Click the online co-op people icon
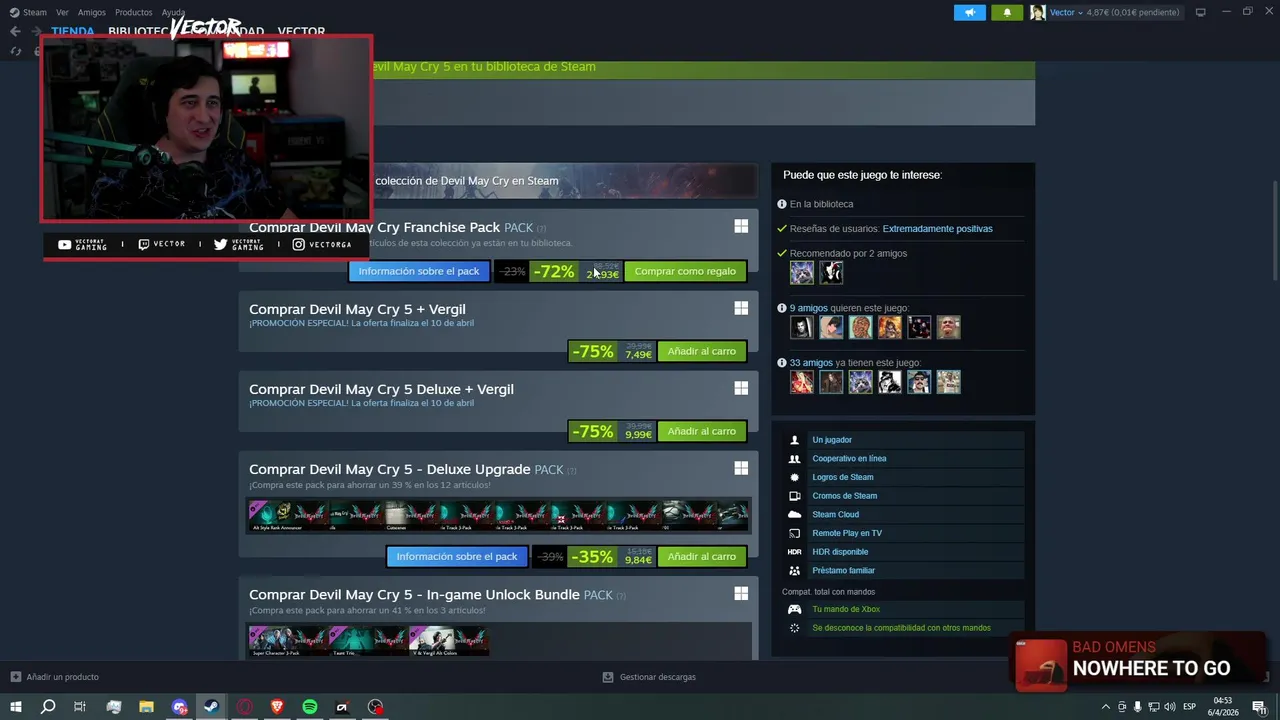Screen dimensions: 1280x720 [x=794, y=458]
